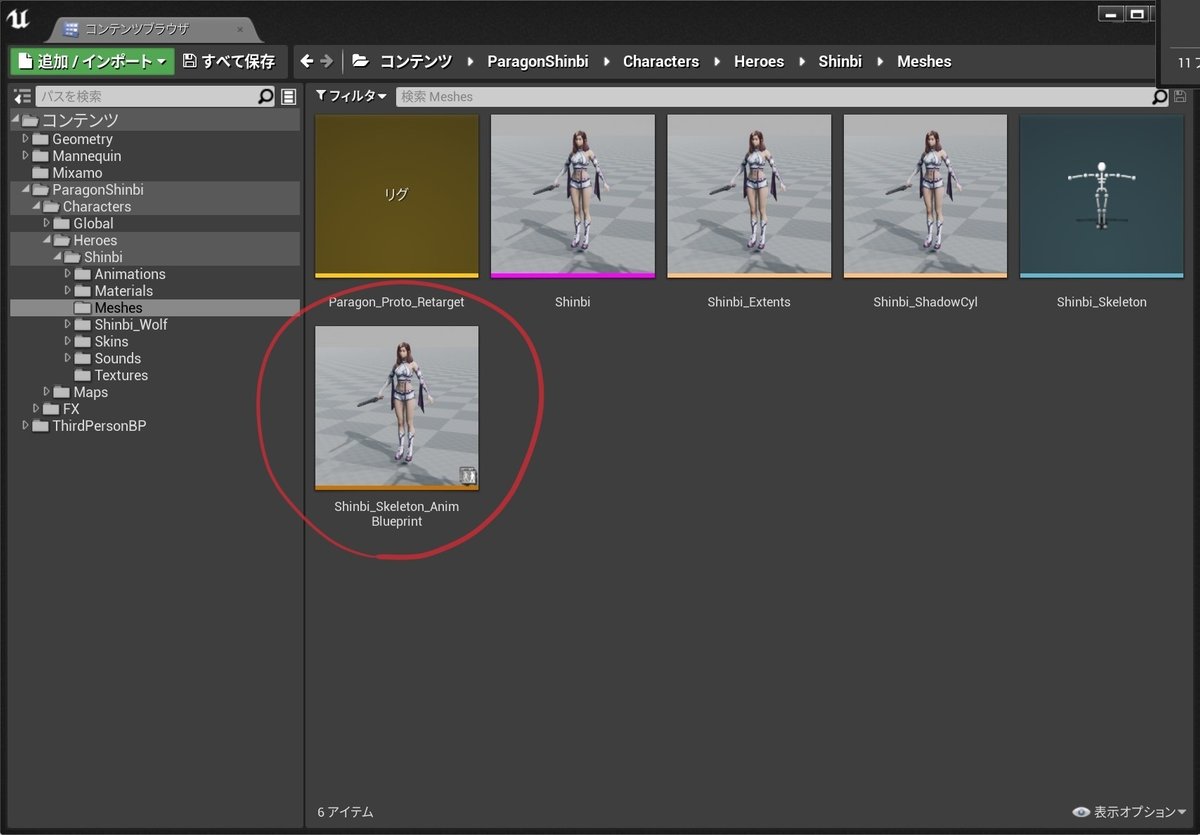1200x835 pixels.
Task: Open the 追加/インポート dropdown arrow
Action: click(x=163, y=61)
